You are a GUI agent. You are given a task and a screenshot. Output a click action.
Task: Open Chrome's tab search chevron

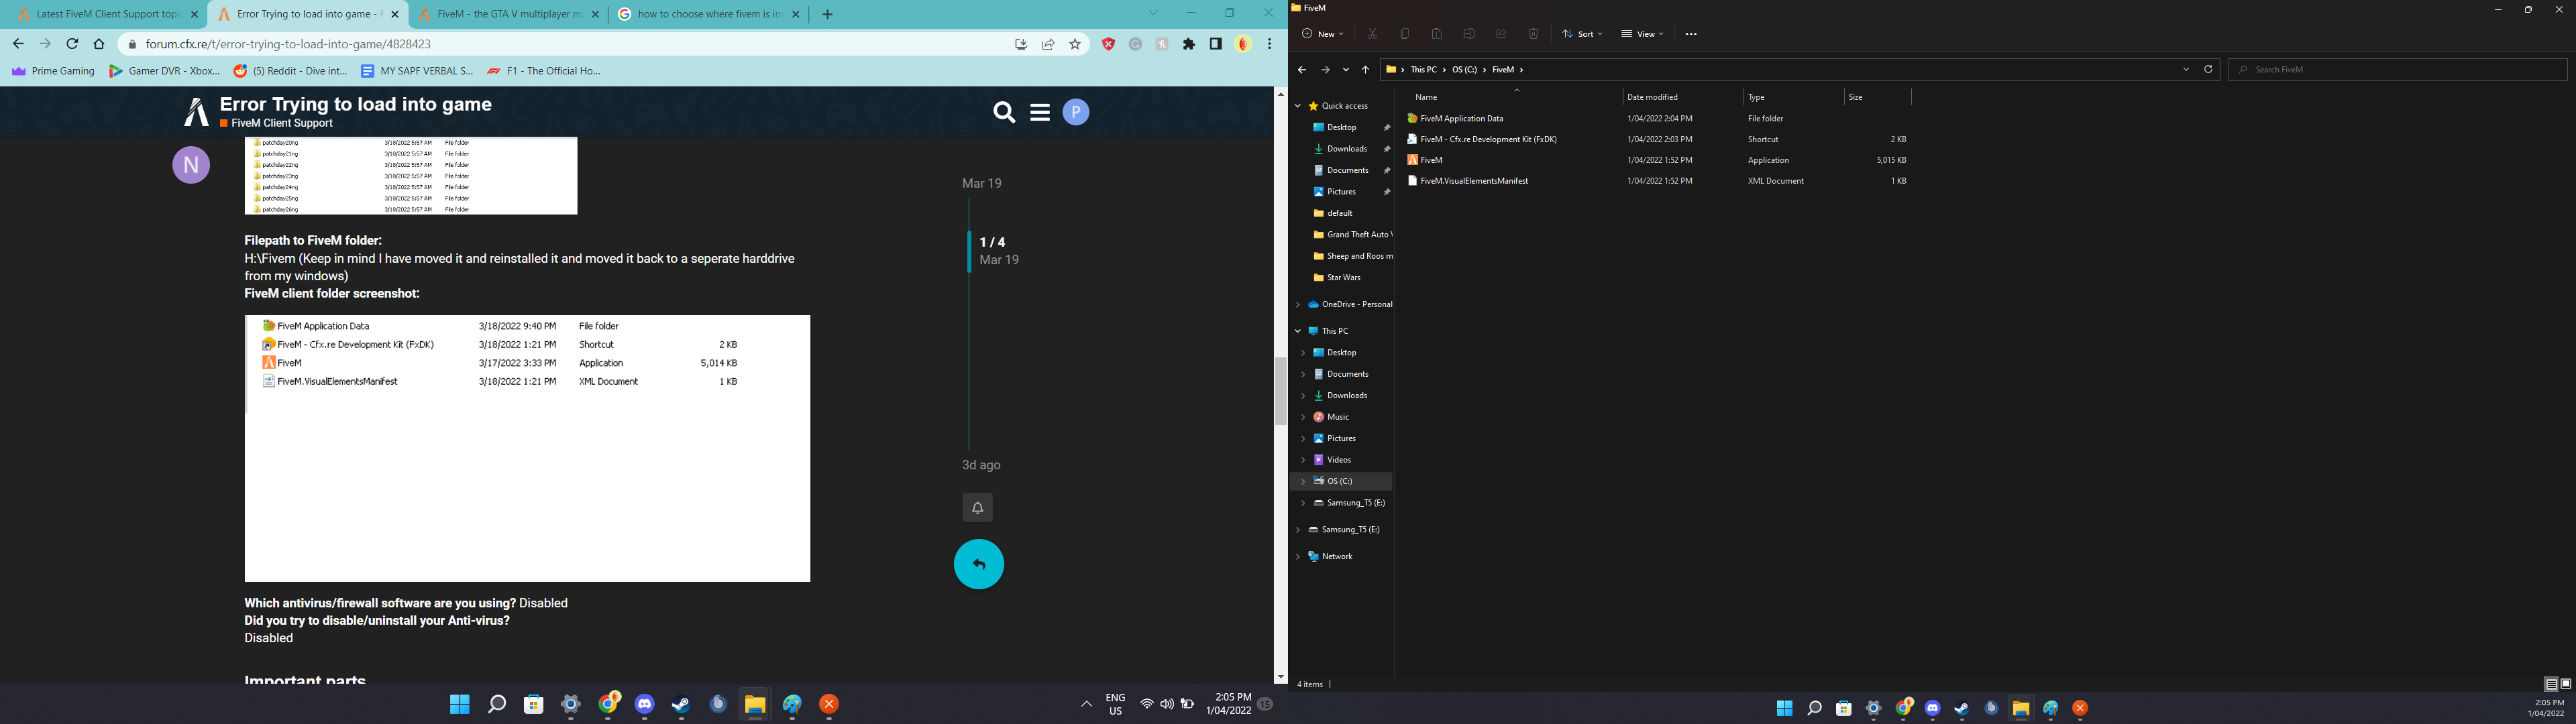point(1153,13)
